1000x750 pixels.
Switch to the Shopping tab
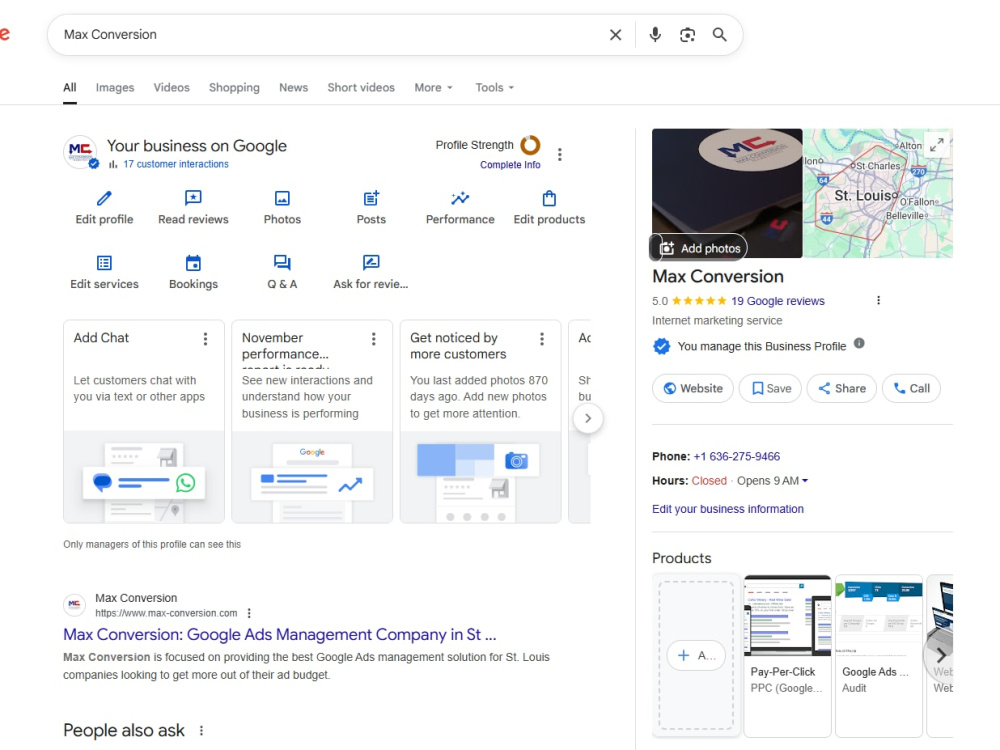coord(234,87)
